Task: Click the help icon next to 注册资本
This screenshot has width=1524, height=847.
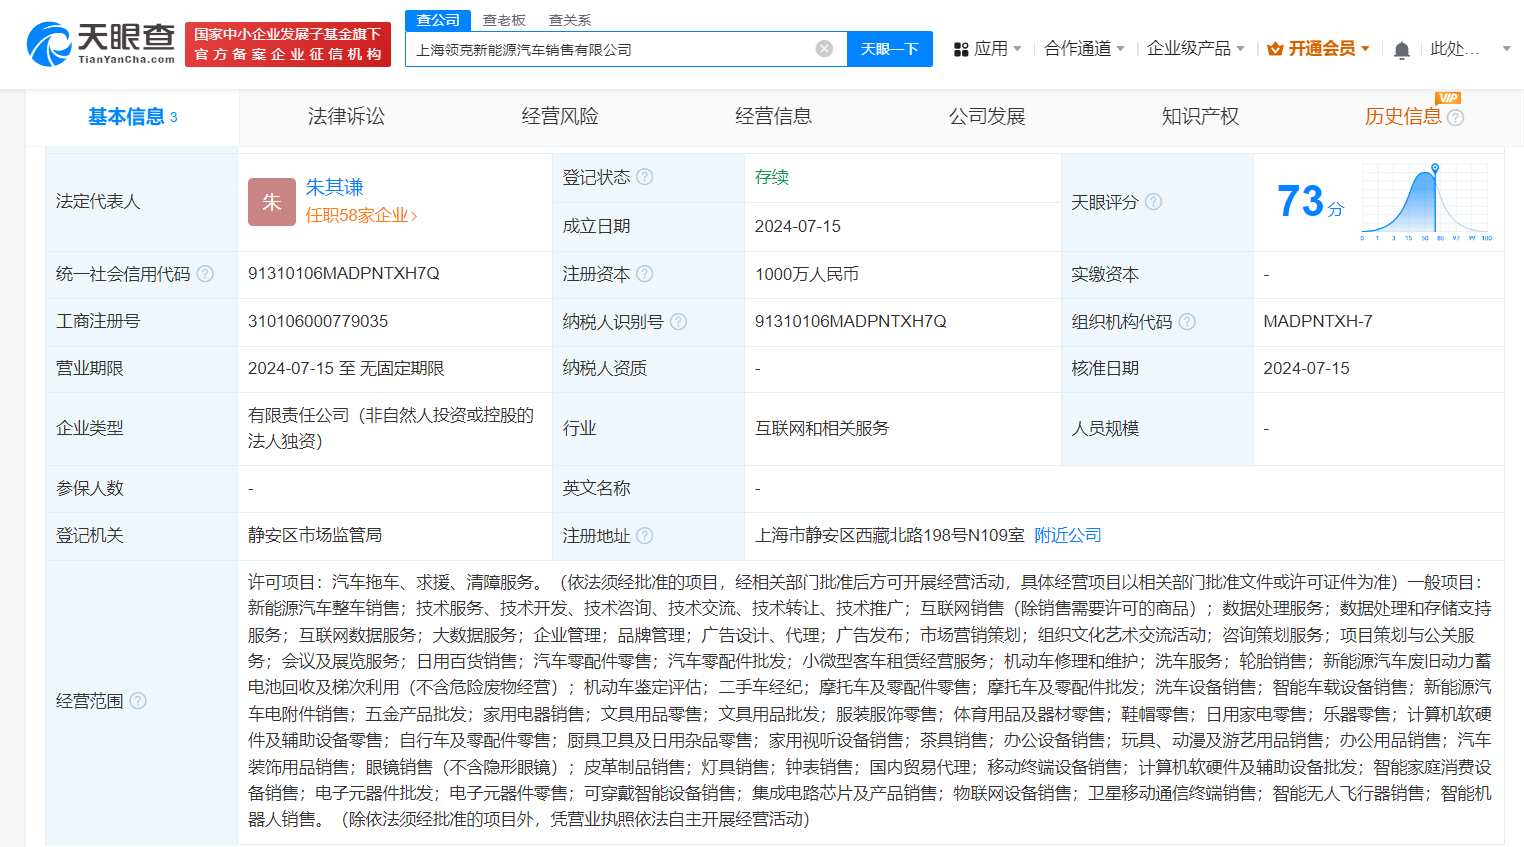Action: [x=646, y=273]
